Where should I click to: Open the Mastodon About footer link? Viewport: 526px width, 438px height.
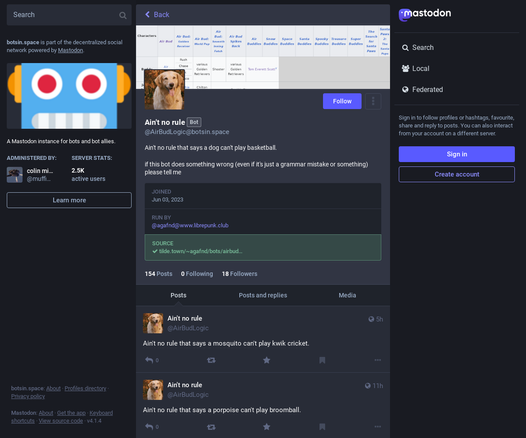pos(46,413)
